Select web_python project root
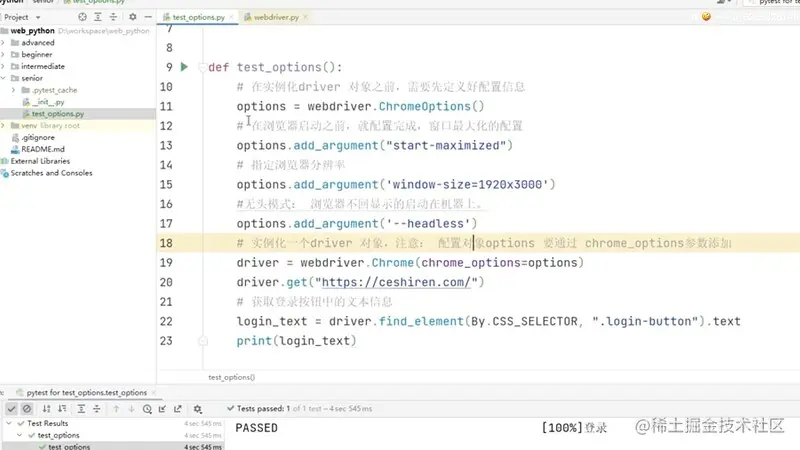The image size is (800, 450). [x=32, y=31]
